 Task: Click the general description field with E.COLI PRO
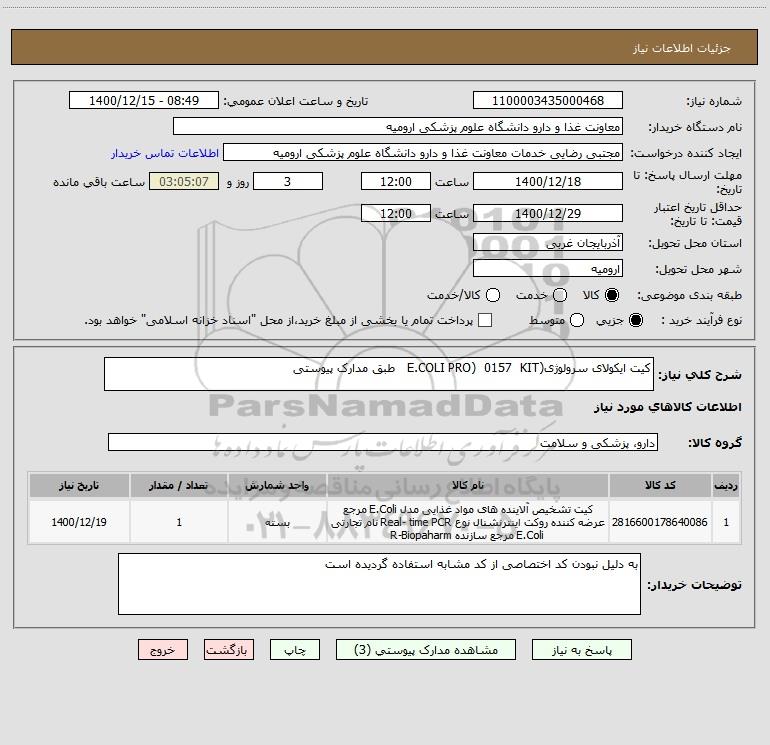379,374
